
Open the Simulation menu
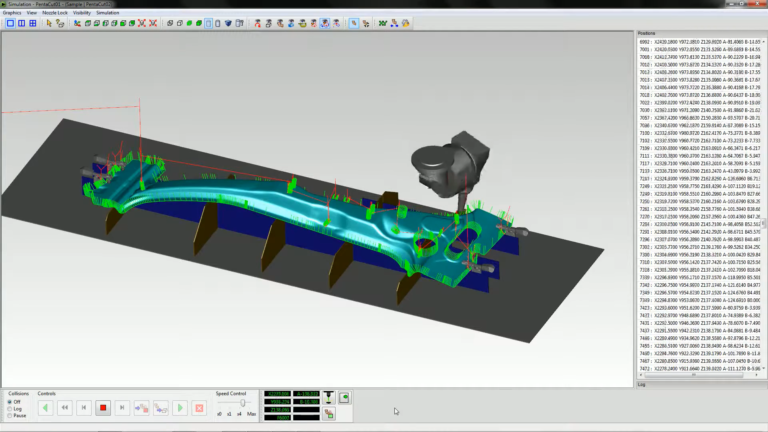point(107,13)
